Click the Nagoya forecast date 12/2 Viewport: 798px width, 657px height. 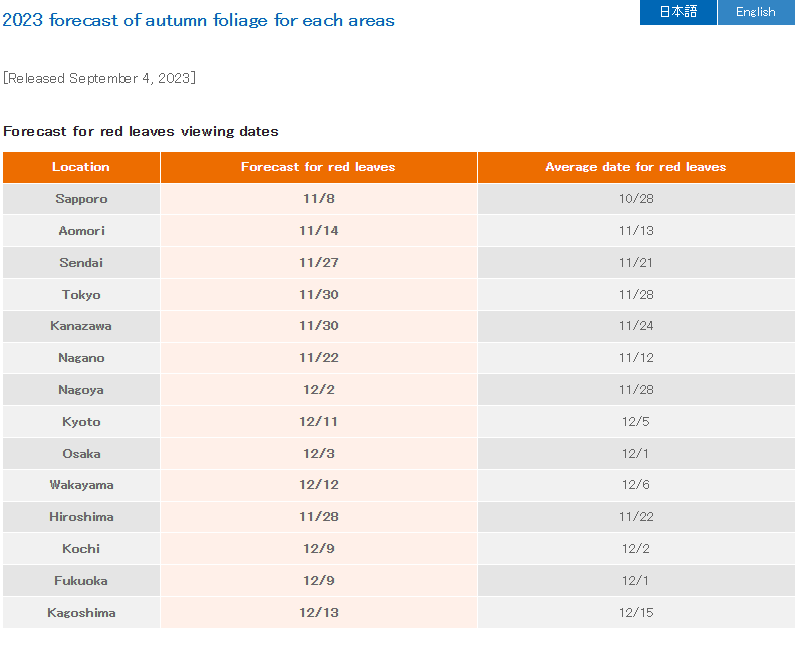(318, 390)
